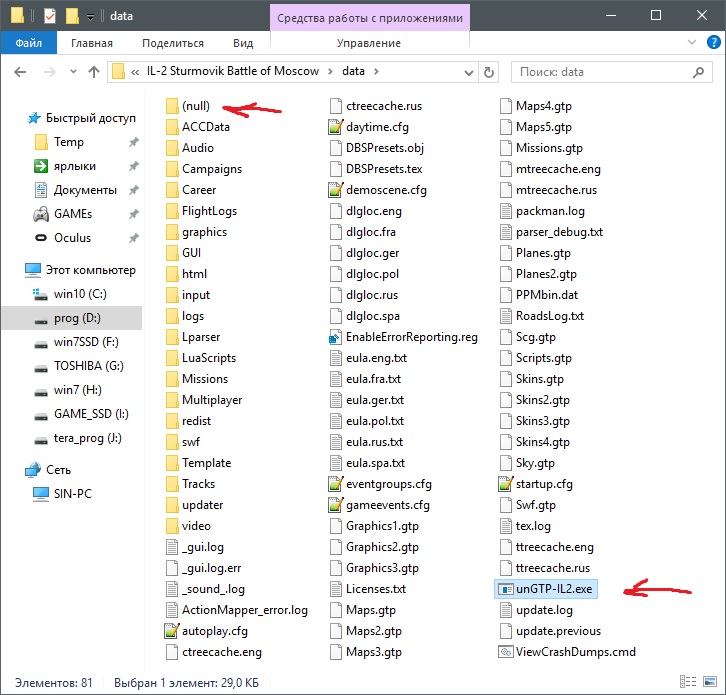726x695 pixels.
Task: Click the win10 (C:) drive icon
Action: tap(41, 294)
